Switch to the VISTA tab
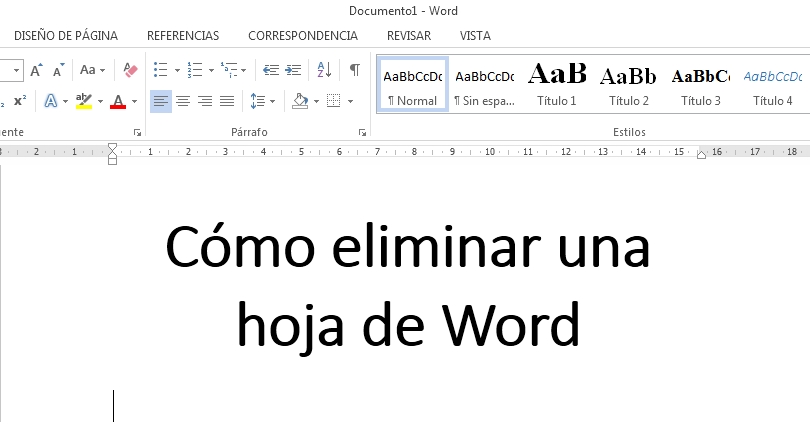 point(475,36)
